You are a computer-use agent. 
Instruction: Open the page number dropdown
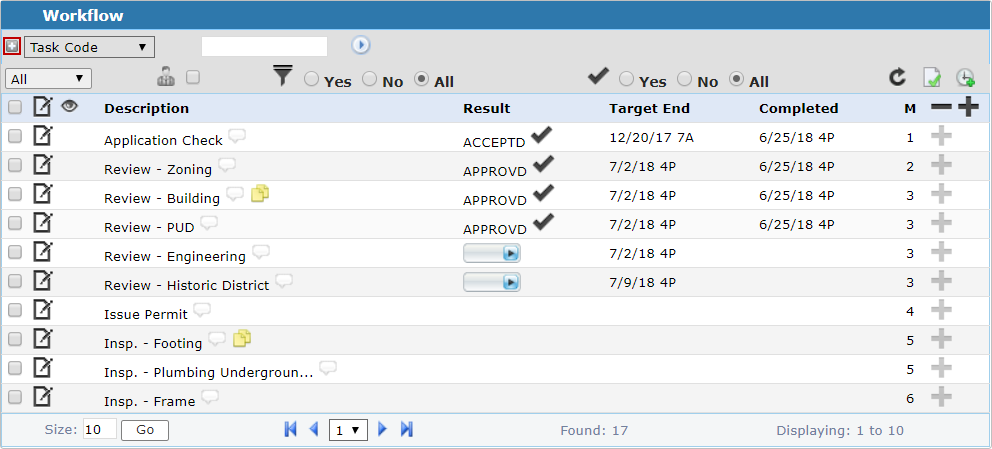[x=349, y=430]
